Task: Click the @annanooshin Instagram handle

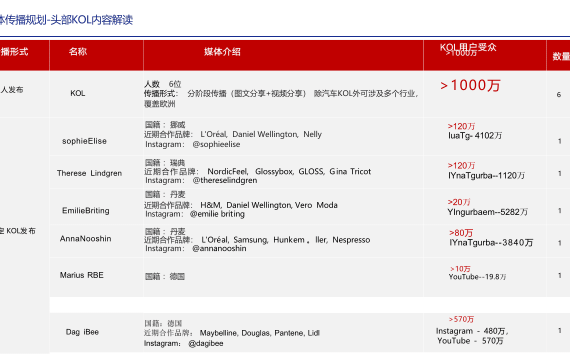Action: pos(219,248)
